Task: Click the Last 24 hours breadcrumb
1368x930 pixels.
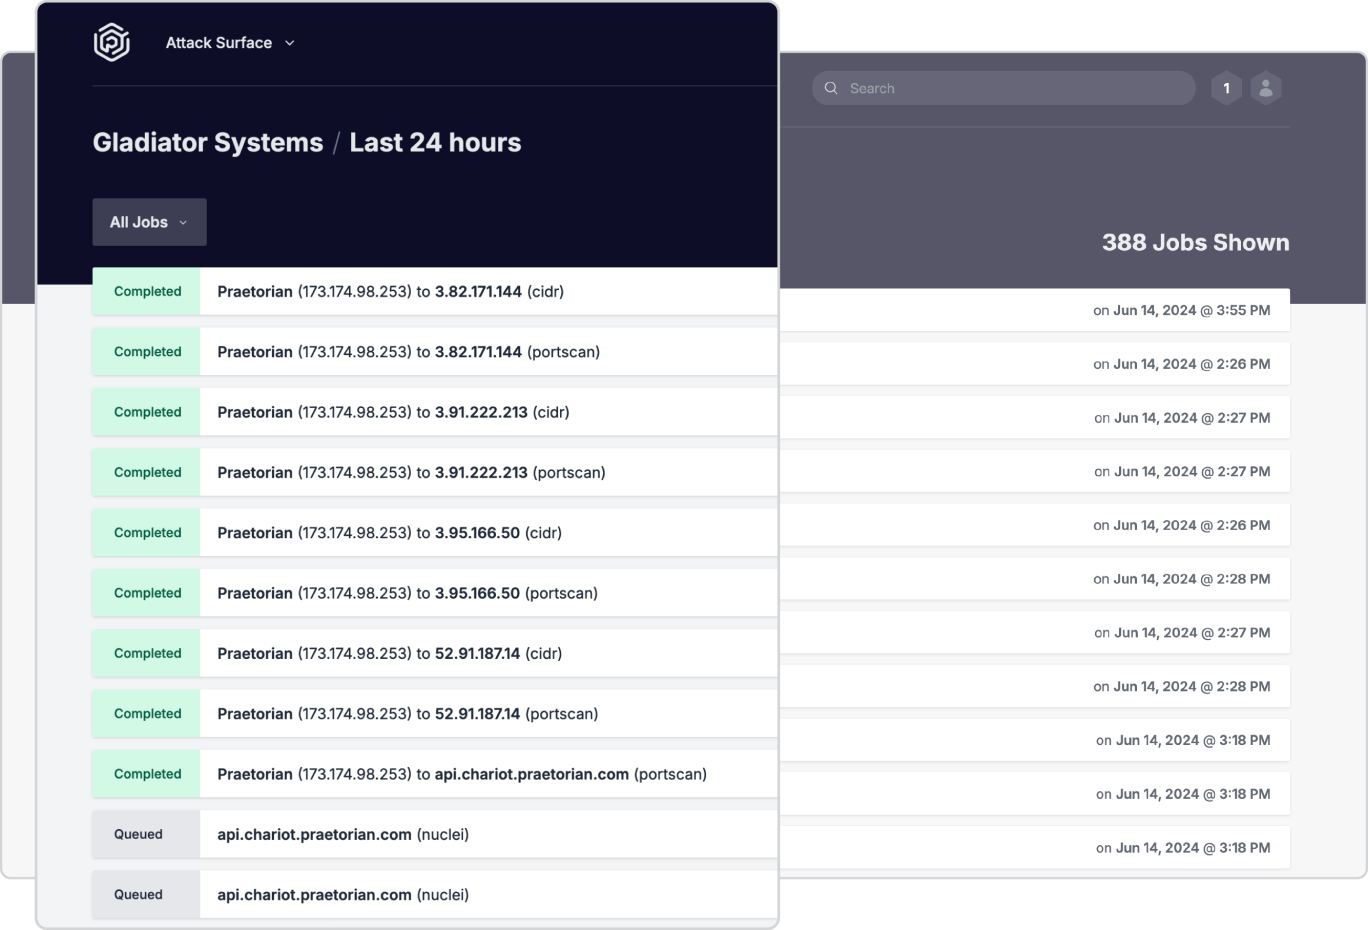Action: (435, 142)
